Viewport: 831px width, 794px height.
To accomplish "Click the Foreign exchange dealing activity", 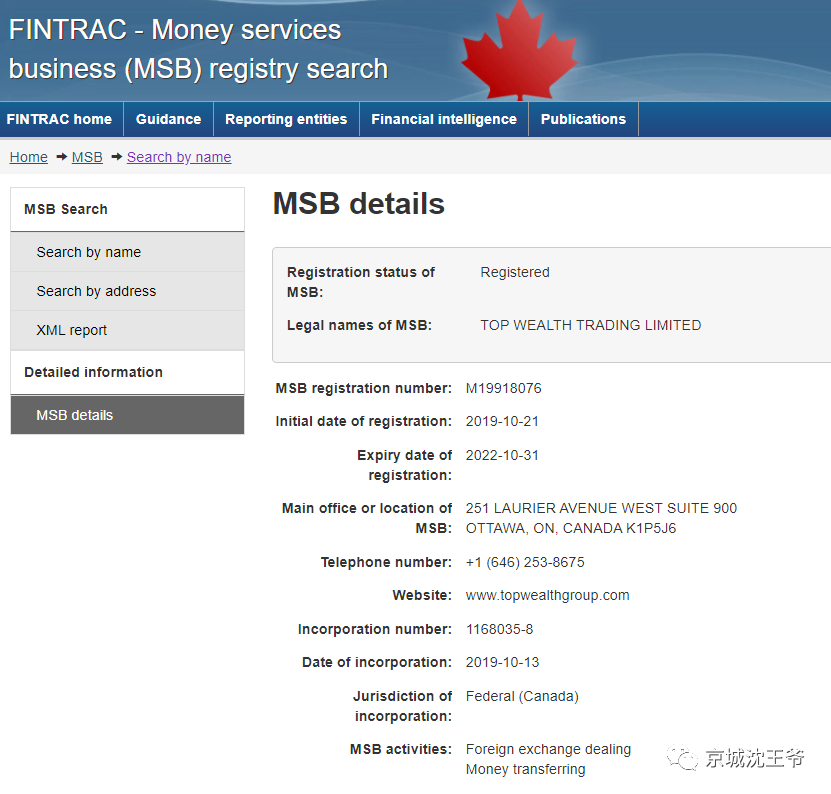I will pyautogui.click(x=549, y=749).
